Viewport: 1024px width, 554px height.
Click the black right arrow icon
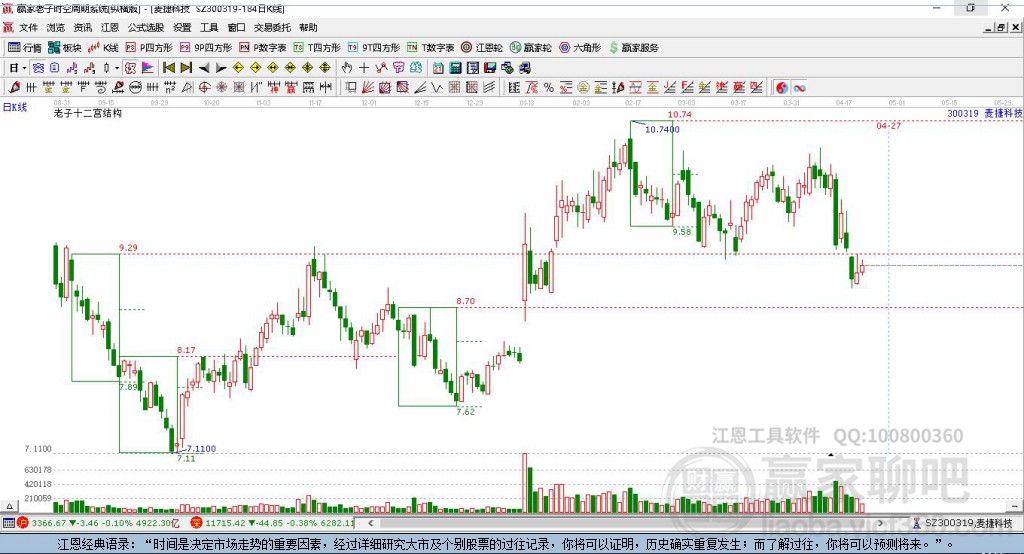pos(221,67)
